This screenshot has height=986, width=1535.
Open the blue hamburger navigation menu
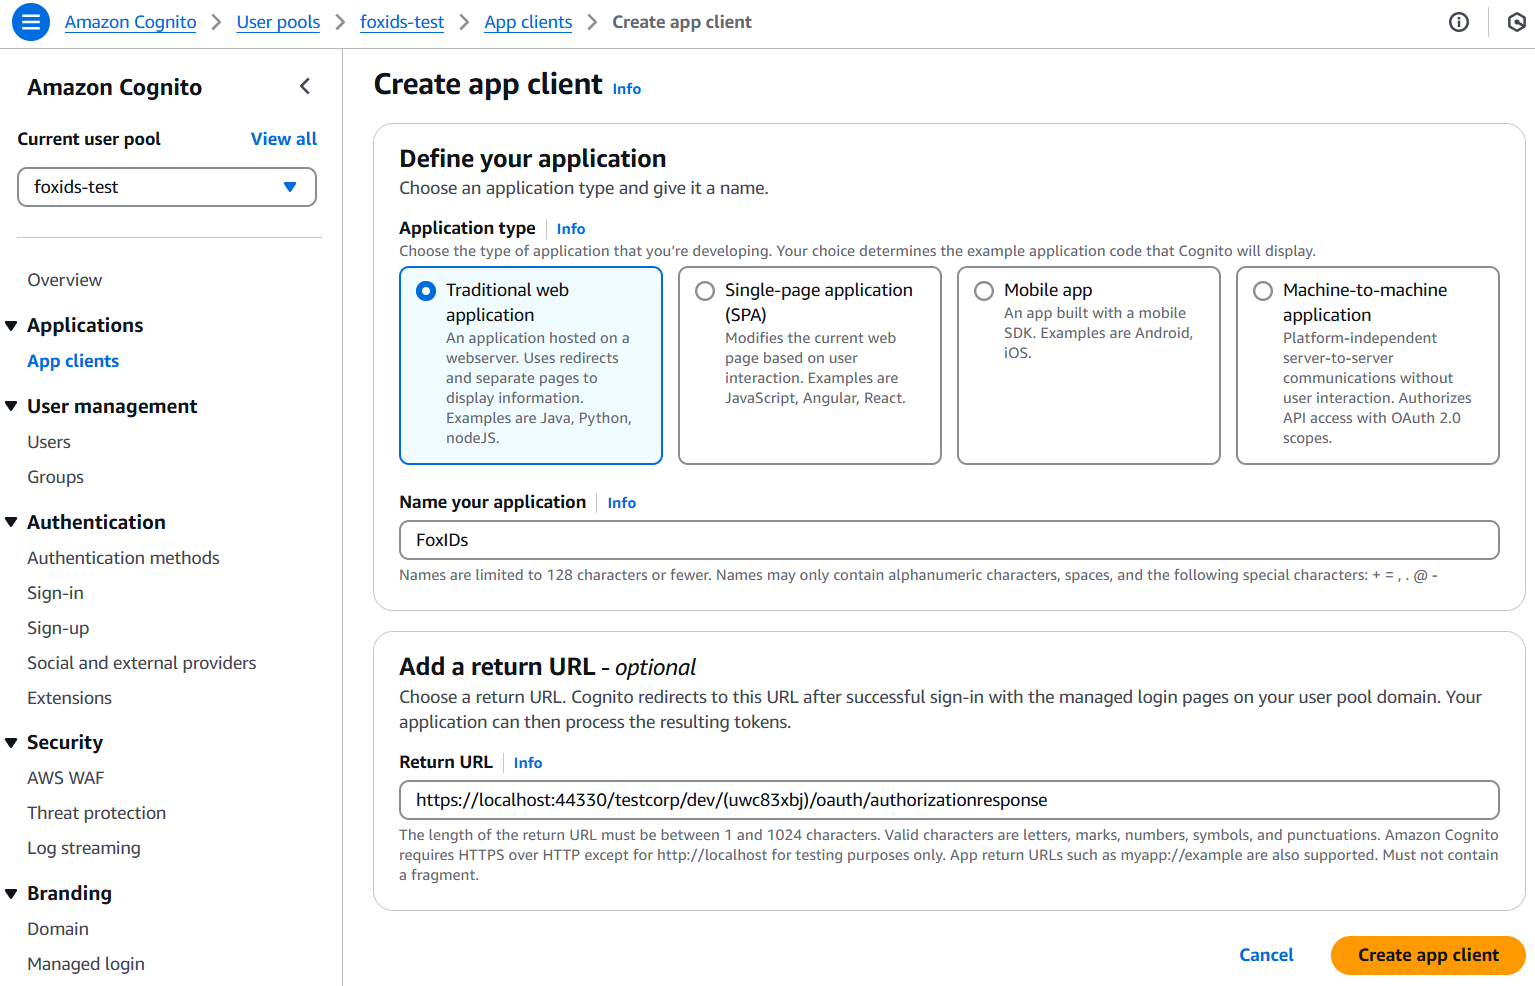pyautogui.click(x=29, y=21)
